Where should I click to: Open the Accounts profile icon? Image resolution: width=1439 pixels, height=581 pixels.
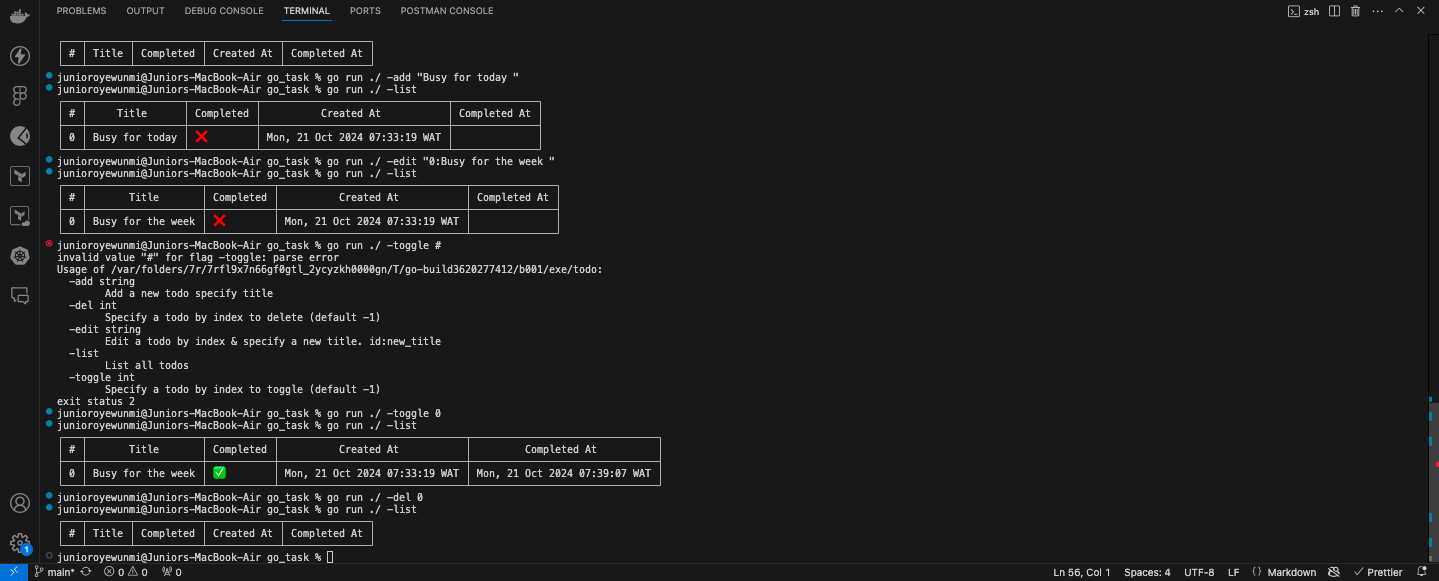[19, 503]
